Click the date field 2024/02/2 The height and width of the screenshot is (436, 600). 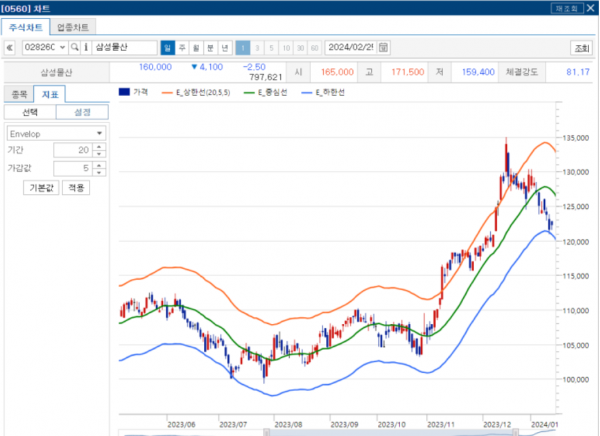351,47
